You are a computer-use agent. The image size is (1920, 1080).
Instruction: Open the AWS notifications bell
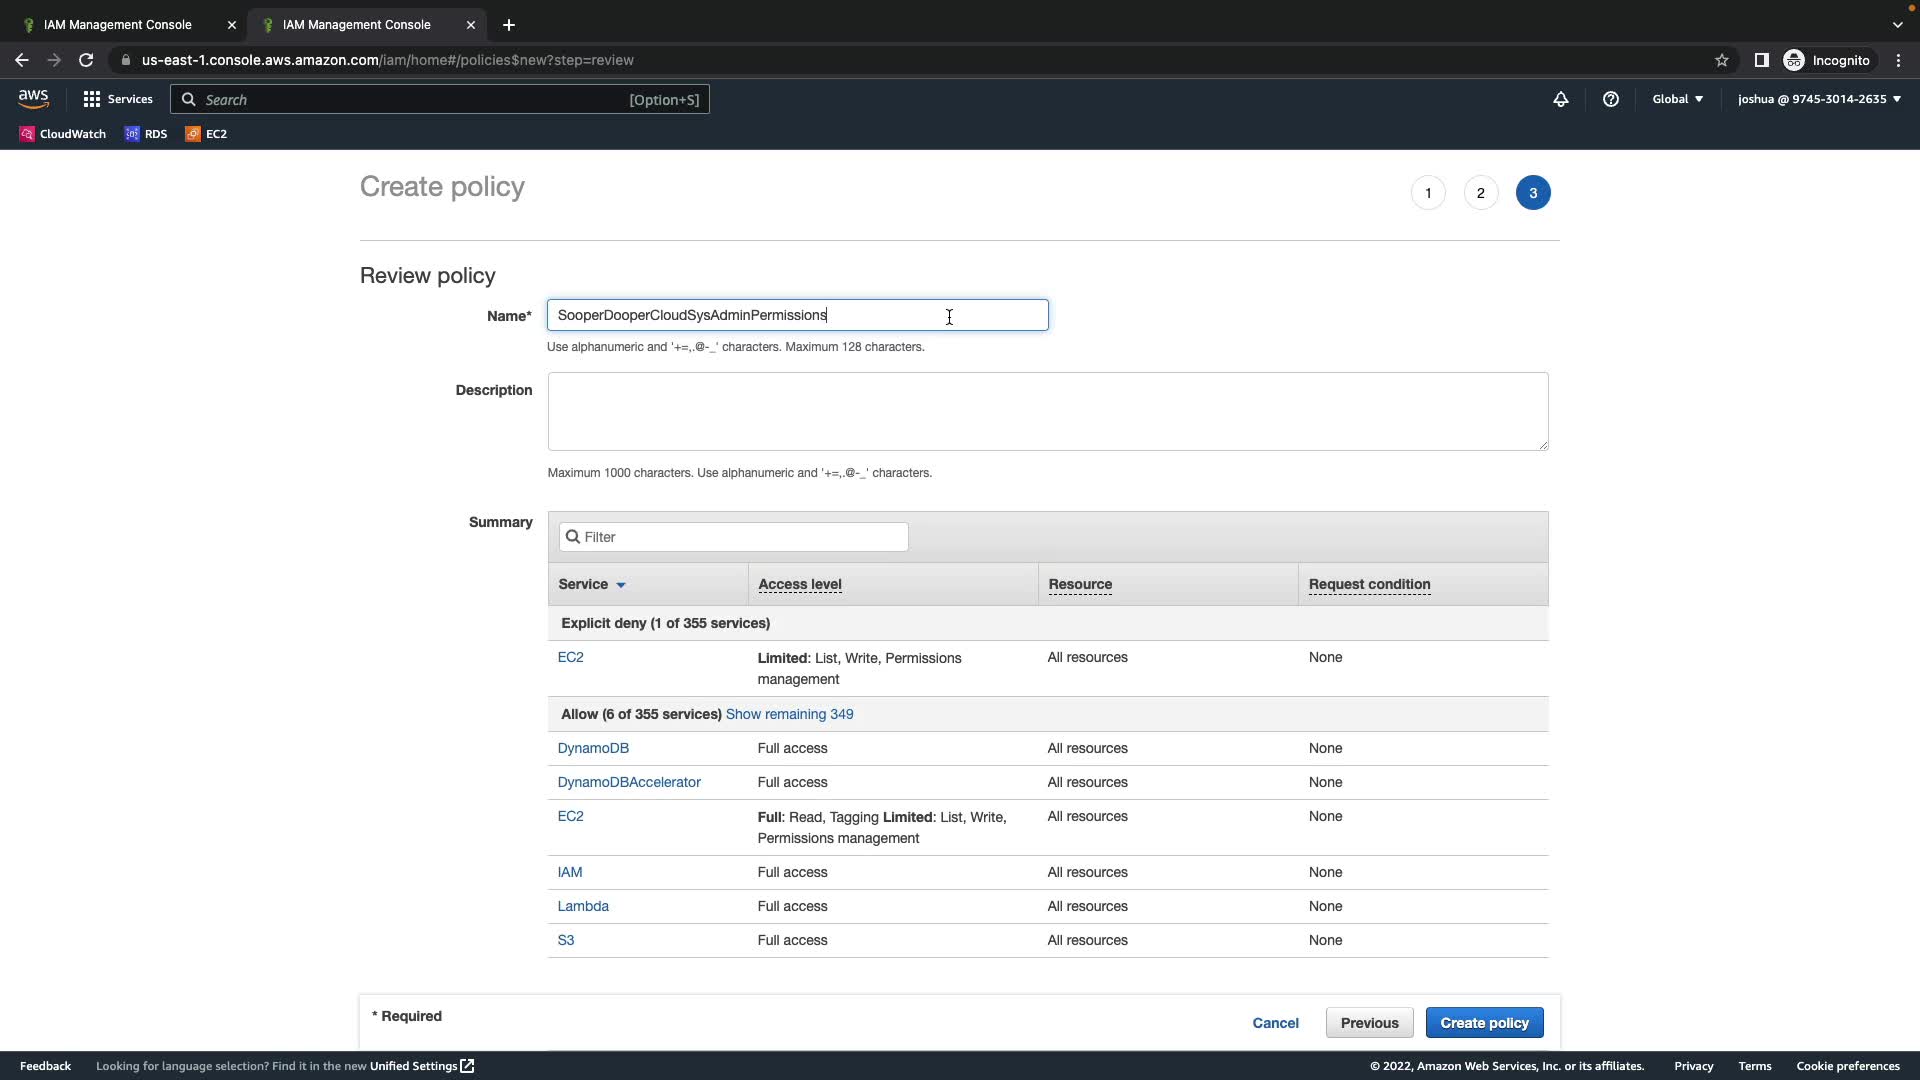(1560, 99)
